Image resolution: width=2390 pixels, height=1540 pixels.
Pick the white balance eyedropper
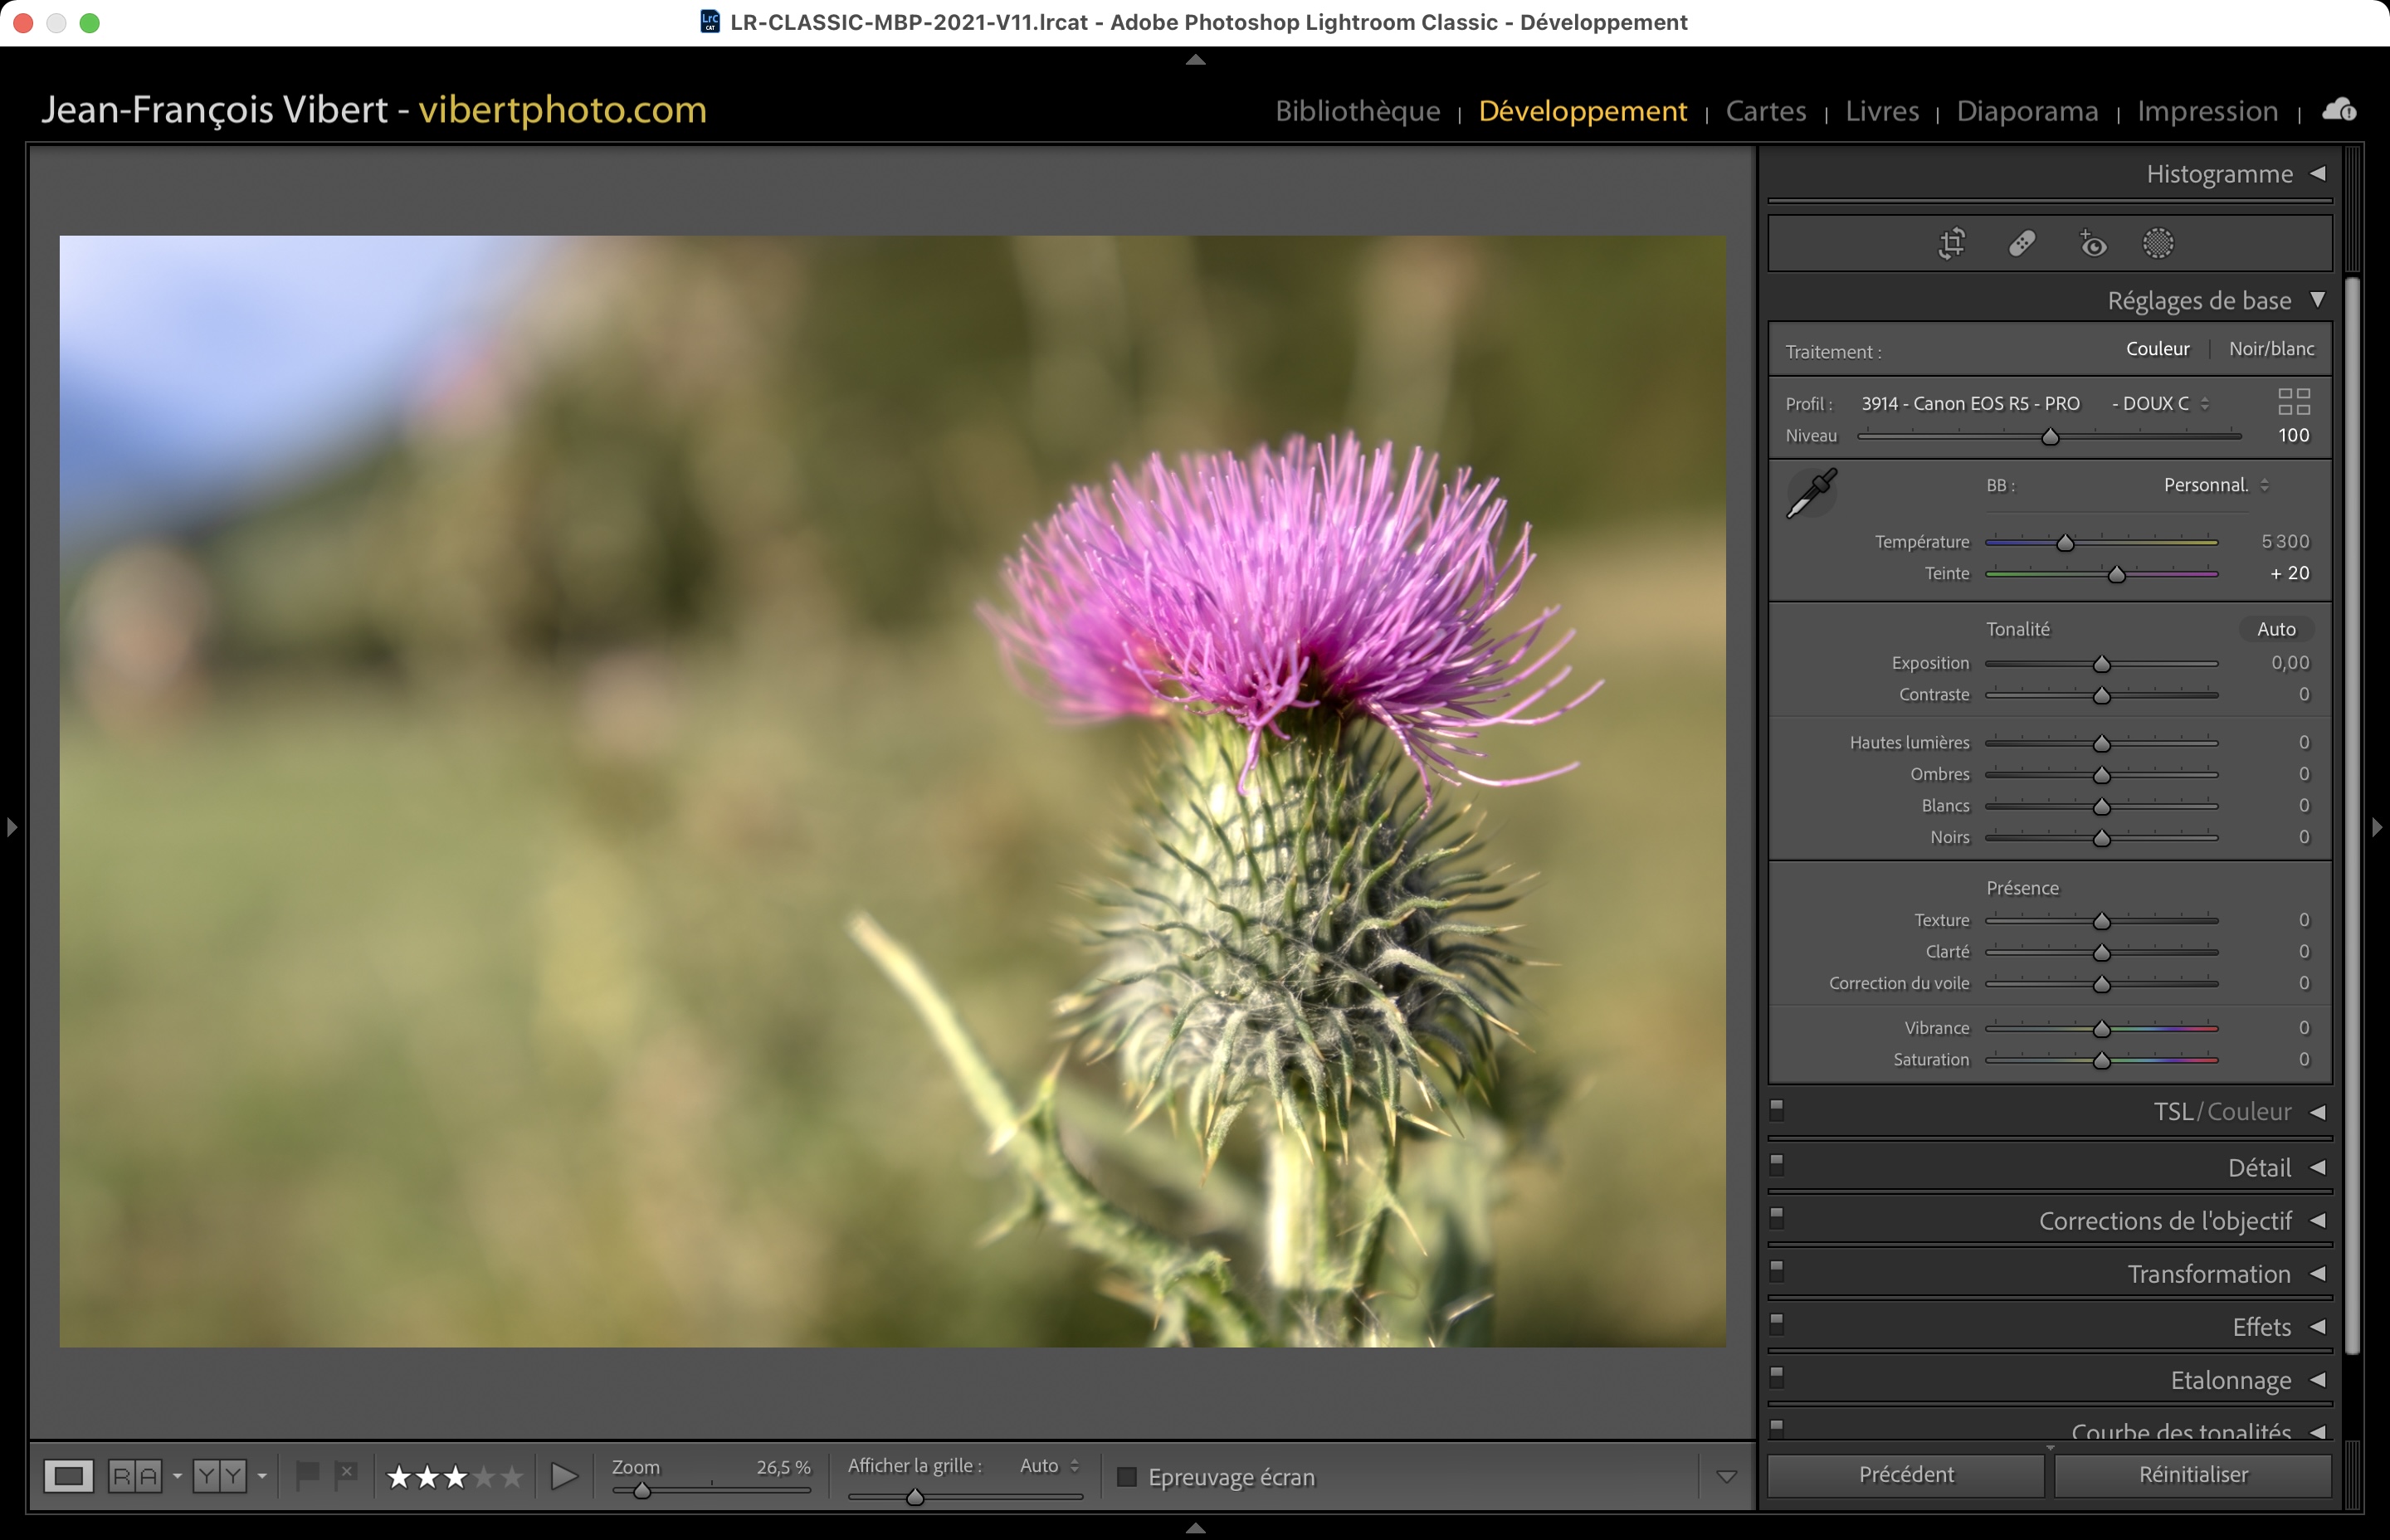point(1811,492)
